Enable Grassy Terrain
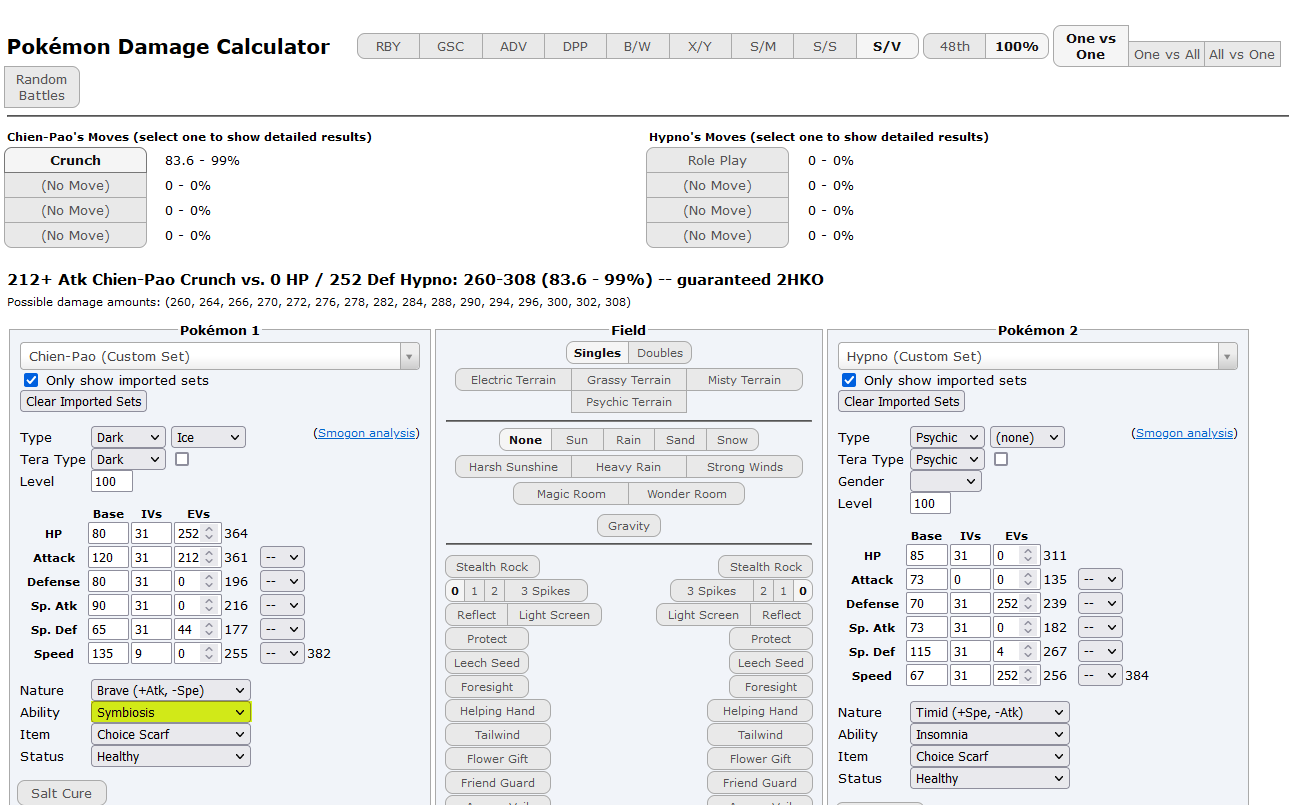Viewport: 1289px width, 805px height. 629,379
